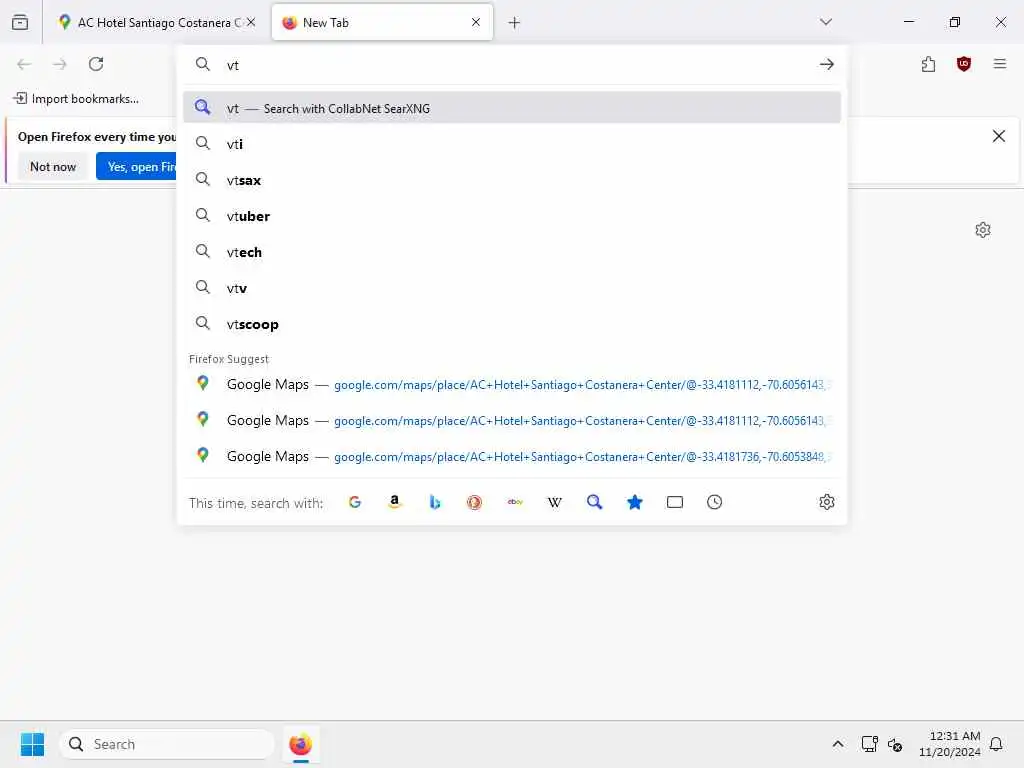
Task: List all tabs dropdown arrow
Action: click(826, 22)
